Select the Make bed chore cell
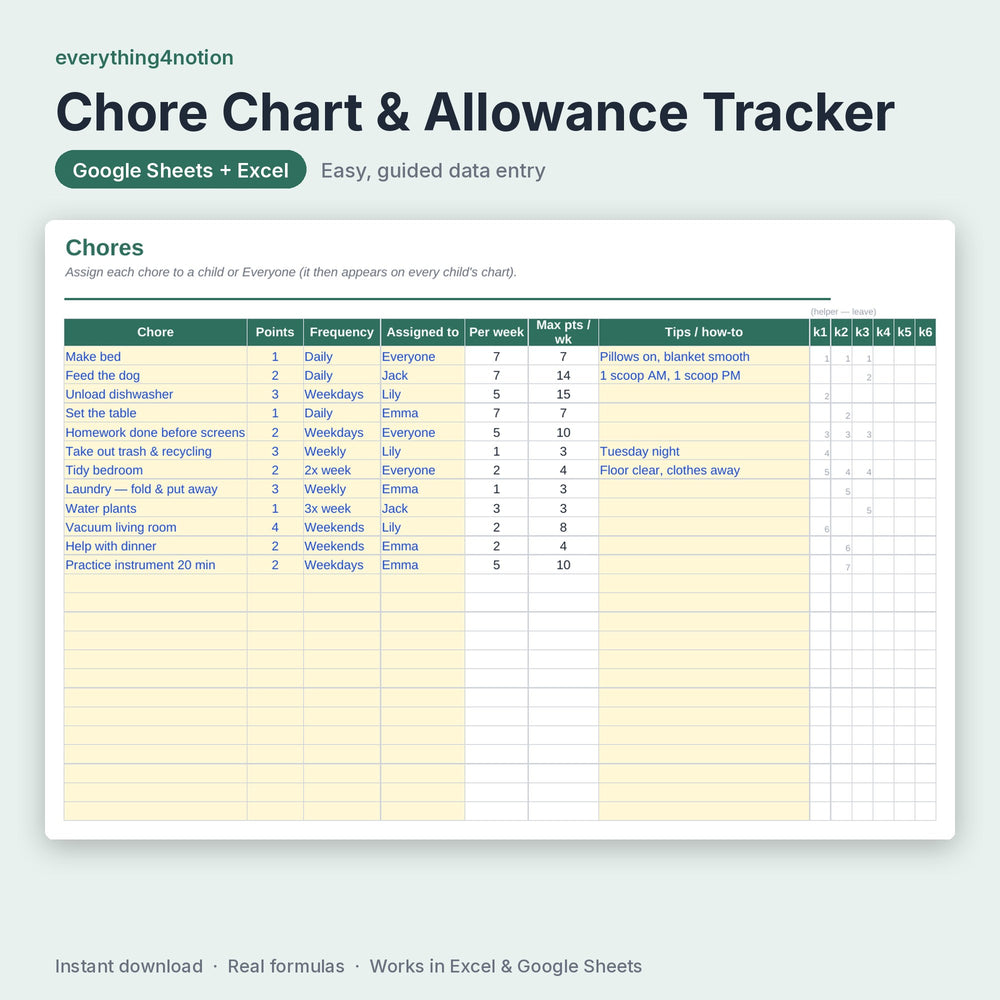 [156, 357]
